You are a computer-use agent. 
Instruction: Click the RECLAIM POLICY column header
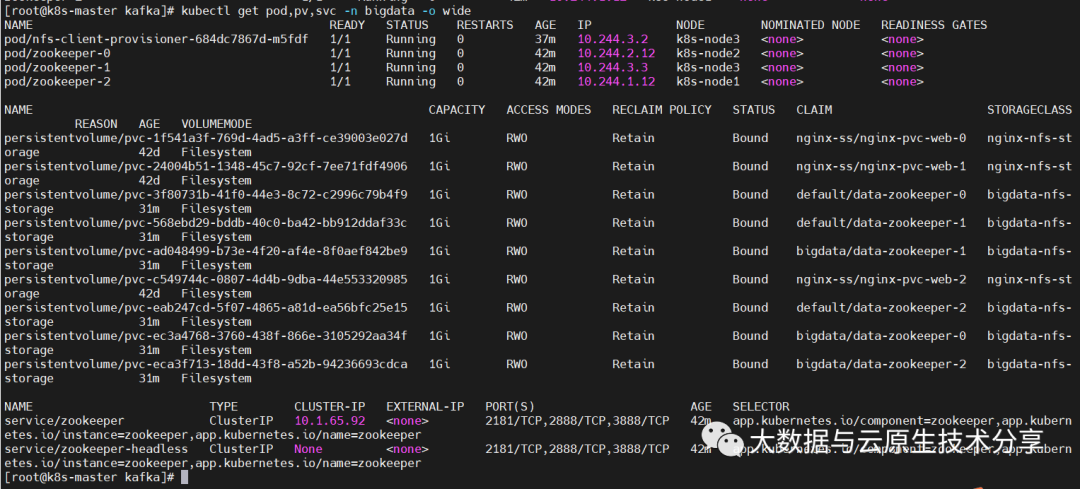coord(662,110)
